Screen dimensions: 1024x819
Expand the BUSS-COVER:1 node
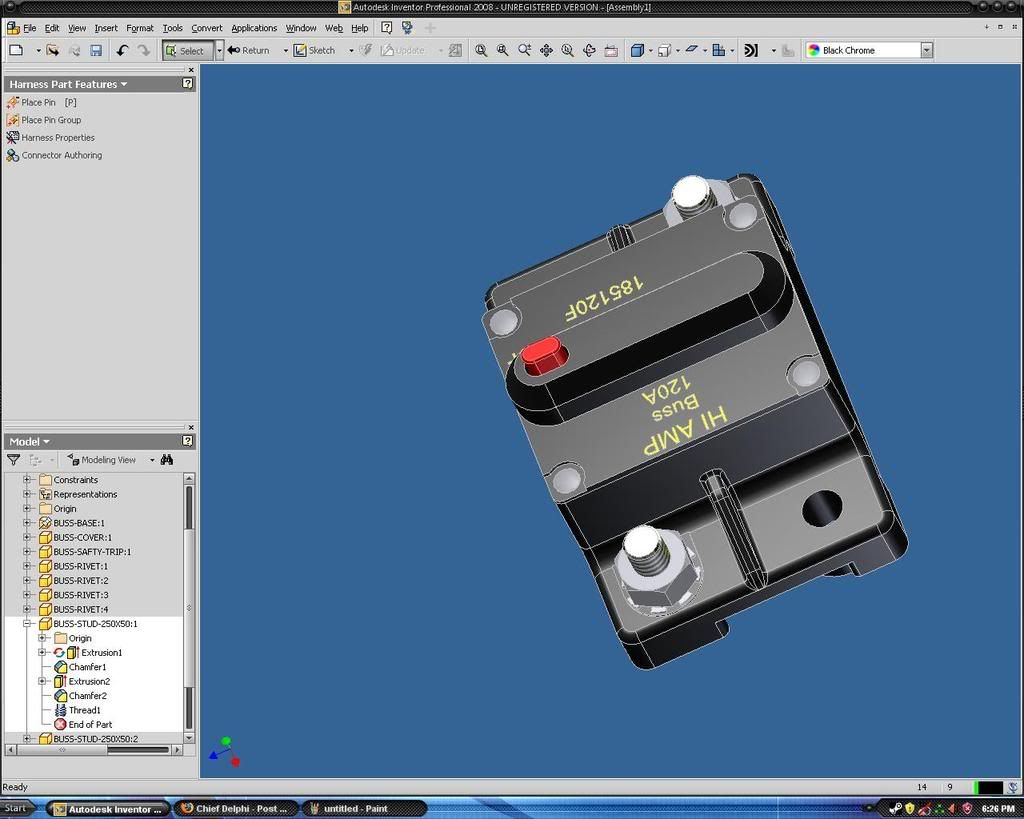click(27, 537)
